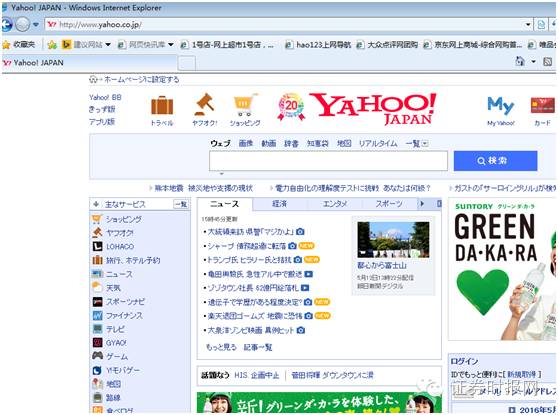
Task: Click the compatibility view page icon
Action: point(541,25)
